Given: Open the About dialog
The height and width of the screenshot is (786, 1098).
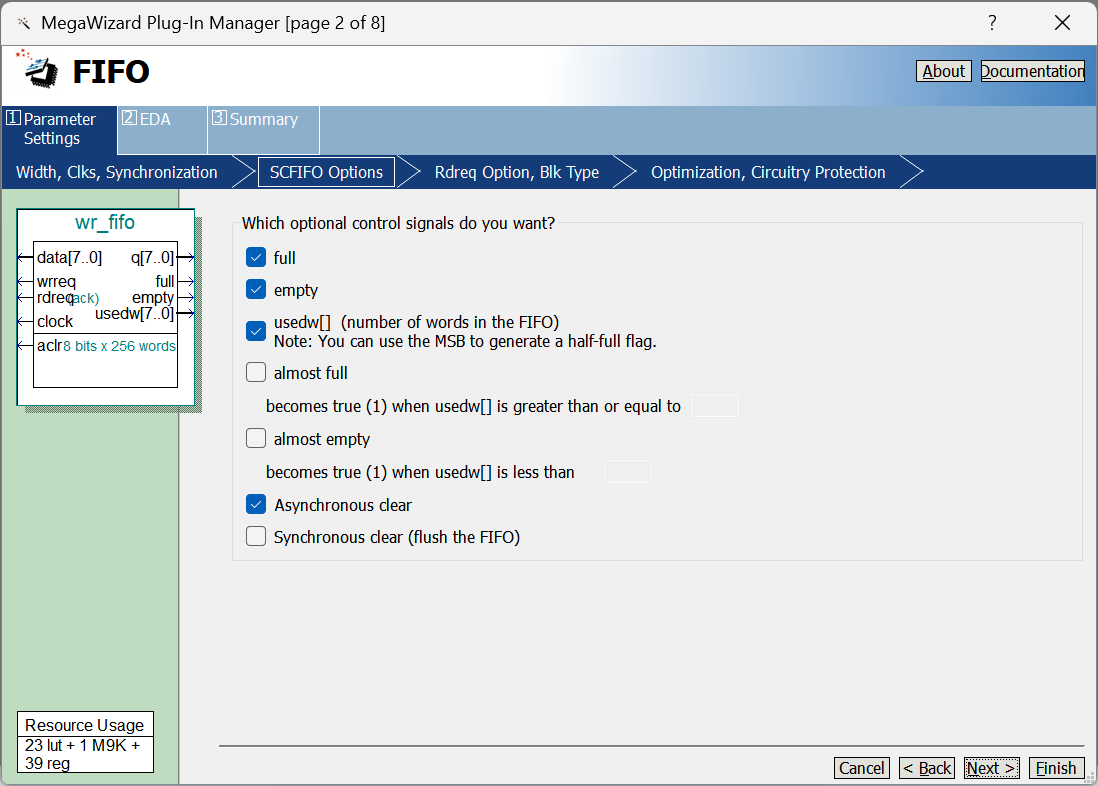Looking at the screenshot, I should [943, 71].
